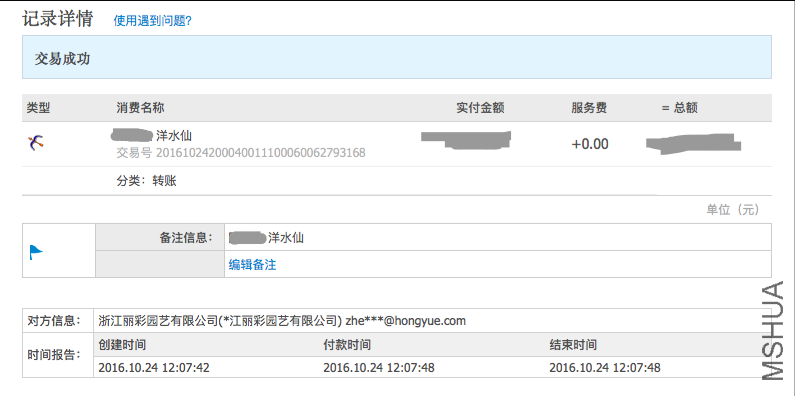The width and height of the screenshot is (795, 396).
Task: Select the 记录详情 page heading
Action: click(58, 19)
